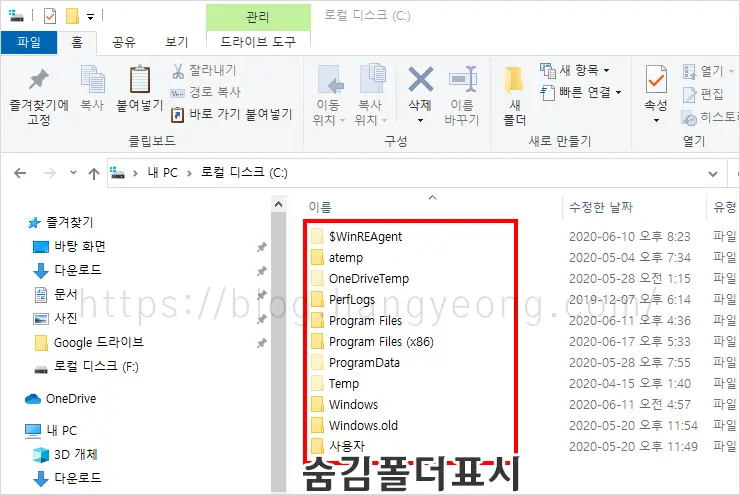Click the Delete (삭제) X icon

pos(420,79)
